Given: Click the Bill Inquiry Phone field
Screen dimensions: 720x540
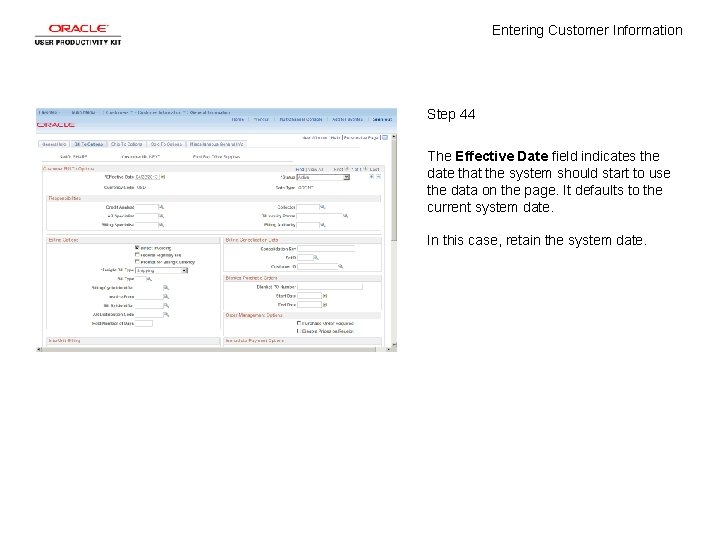Looking at the screenshot, I should click(320, 216).
